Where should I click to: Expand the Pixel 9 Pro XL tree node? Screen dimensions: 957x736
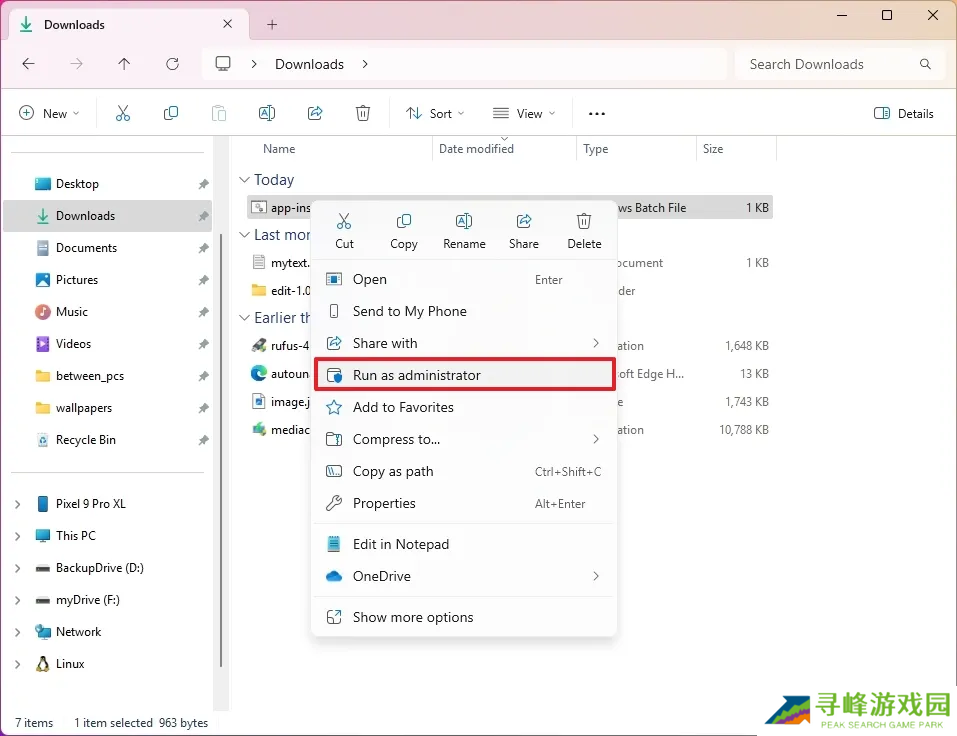(x=17, y=504)
